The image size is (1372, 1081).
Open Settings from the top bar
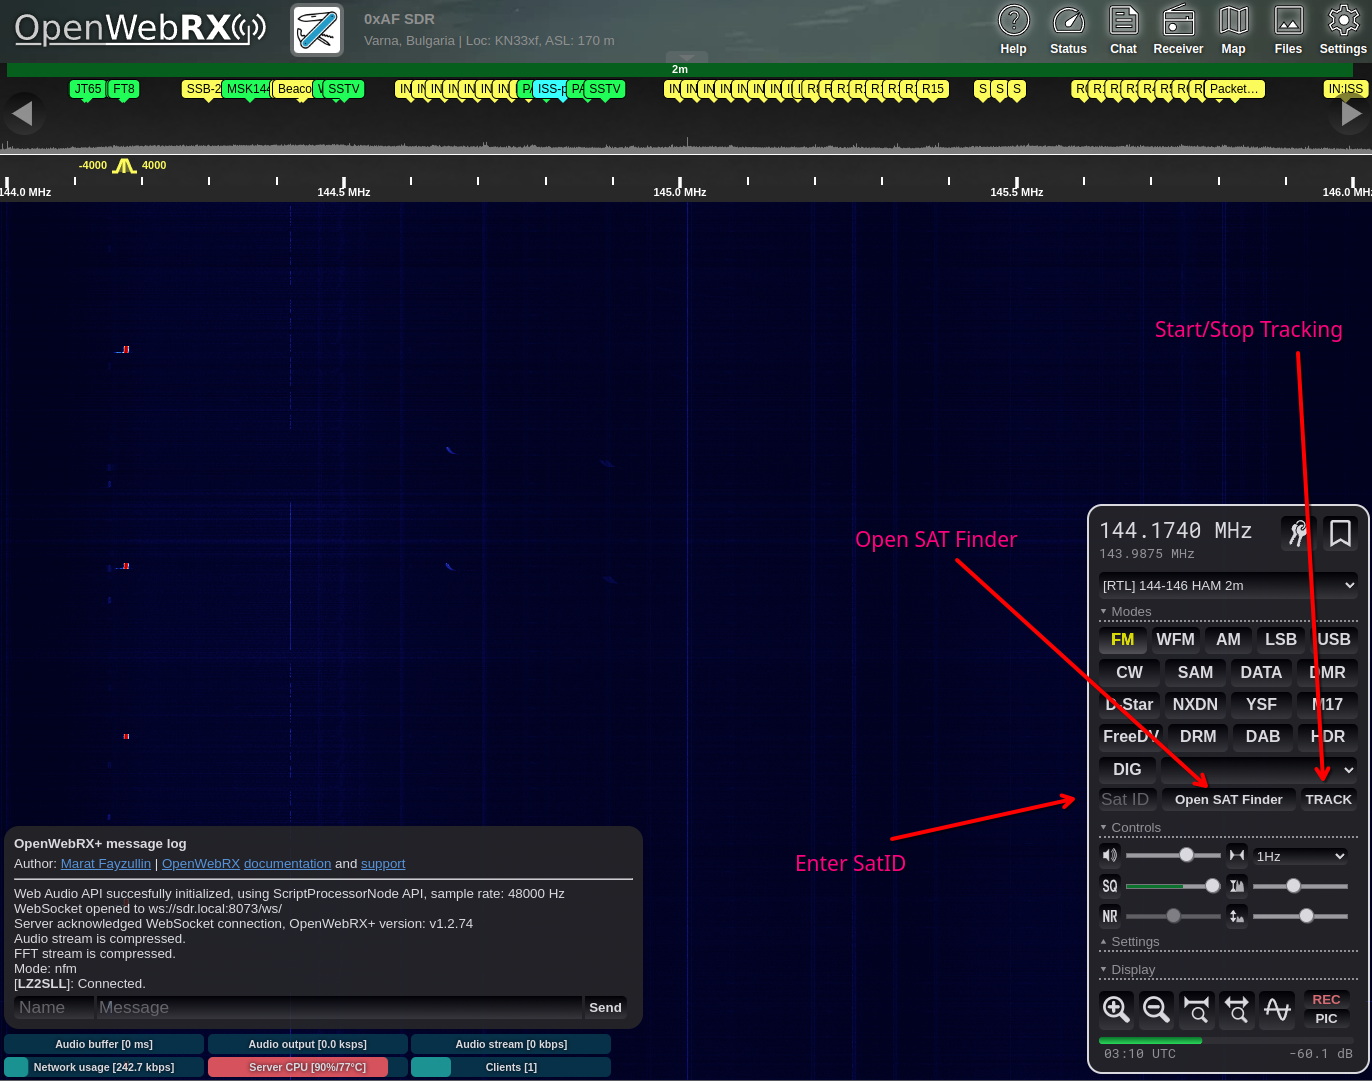click(1342, 30)
